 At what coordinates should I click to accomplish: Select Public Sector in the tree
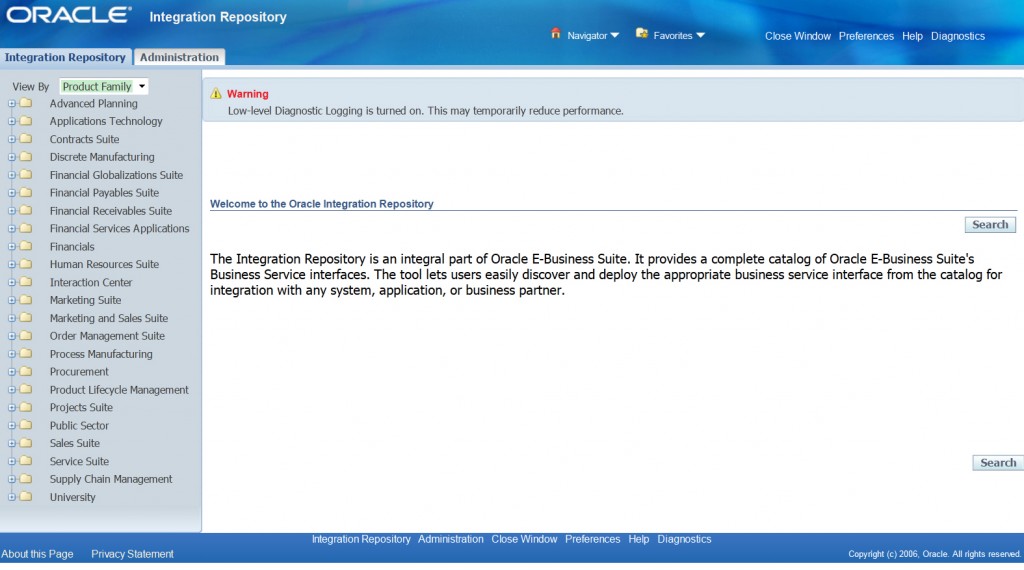pos(79,425)
